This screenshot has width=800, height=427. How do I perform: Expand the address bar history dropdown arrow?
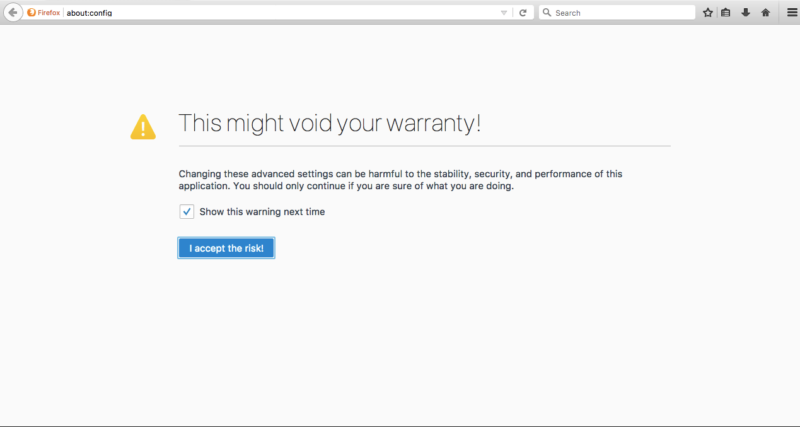(504, 13)
